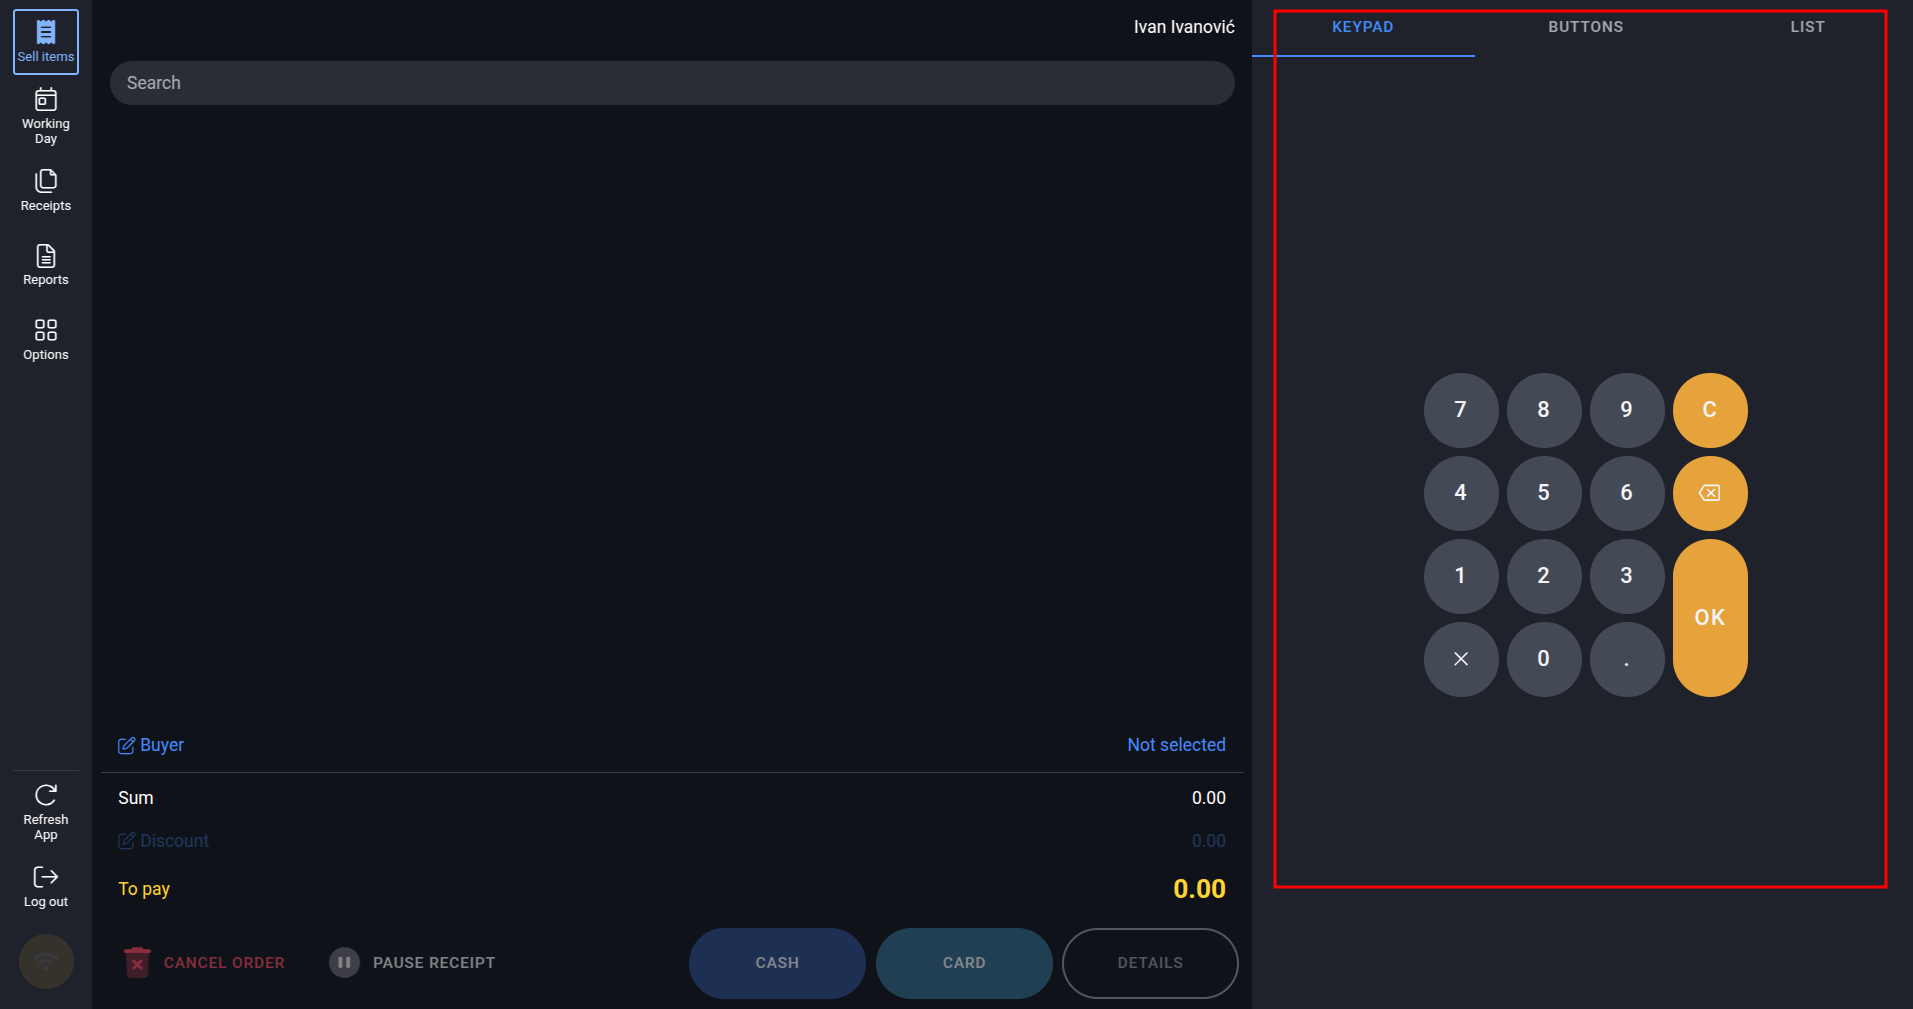Switch to the List tab
The width and height of the screenshot is (1913, 1009).
pos(1806,27)
